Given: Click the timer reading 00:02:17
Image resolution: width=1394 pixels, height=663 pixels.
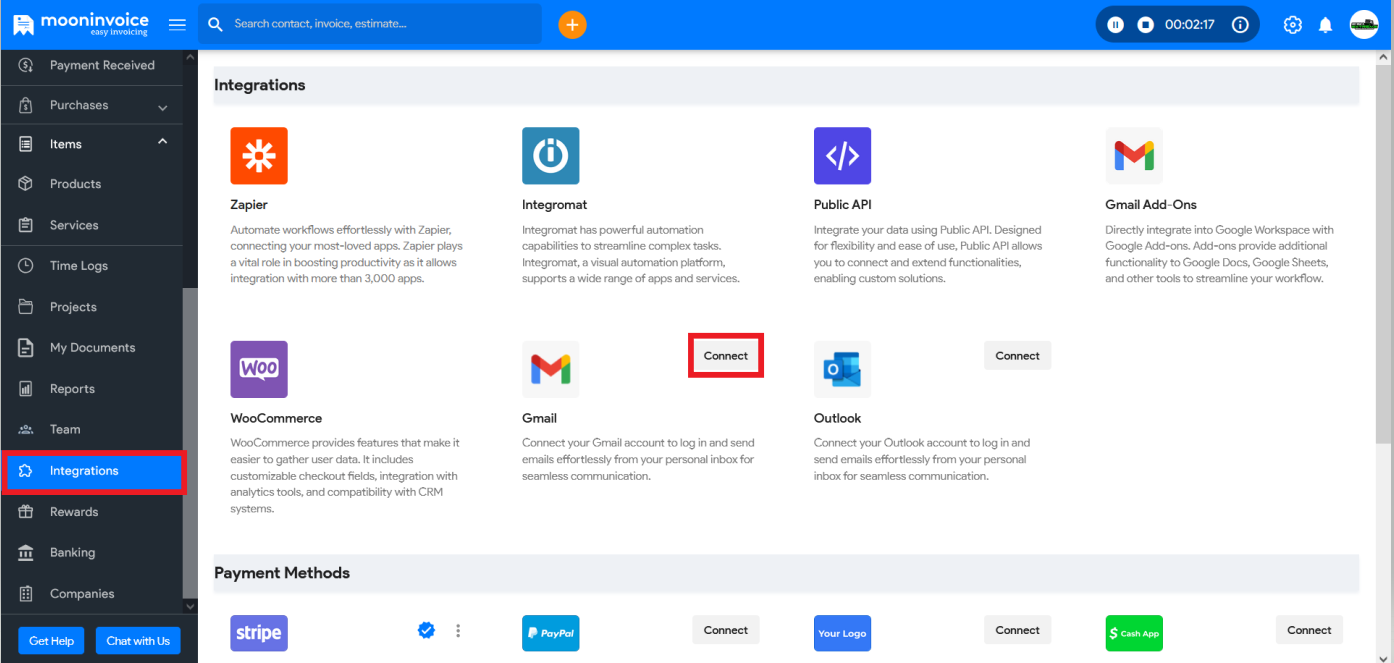Looking at the screenshot, I should (x=1190, y=24).
